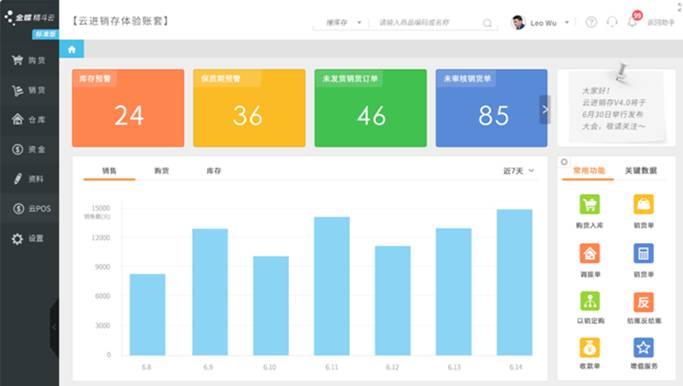The image size is (683, 386).
Task: Collapse the sidebar with the left handle
Action: click(54, 327)
